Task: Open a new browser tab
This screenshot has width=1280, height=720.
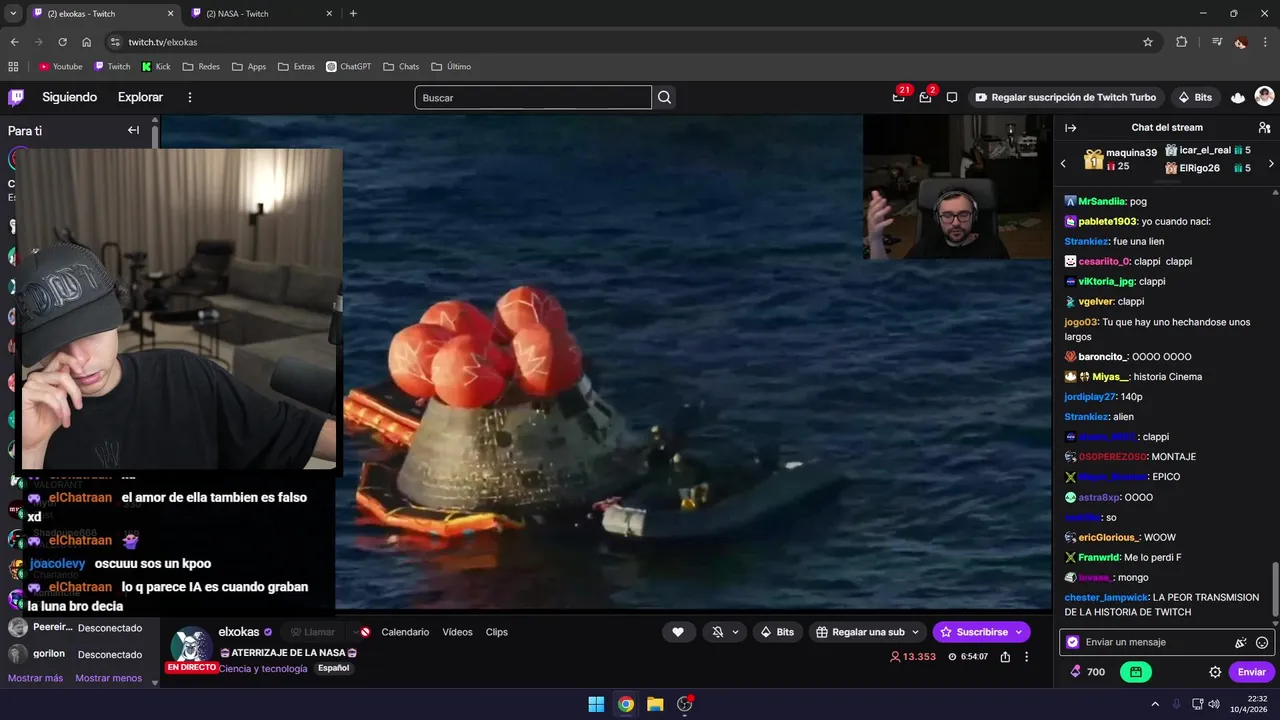Action: click(x=353, y=13)
